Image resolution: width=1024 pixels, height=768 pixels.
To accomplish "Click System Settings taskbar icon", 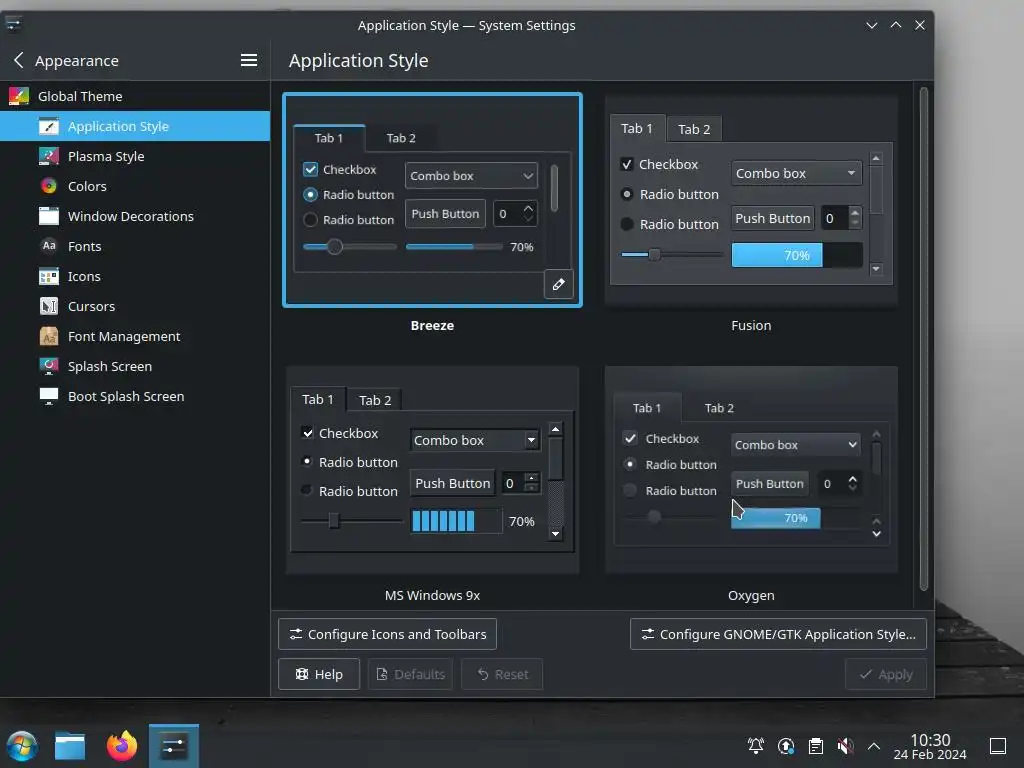I will pos(174,746).
